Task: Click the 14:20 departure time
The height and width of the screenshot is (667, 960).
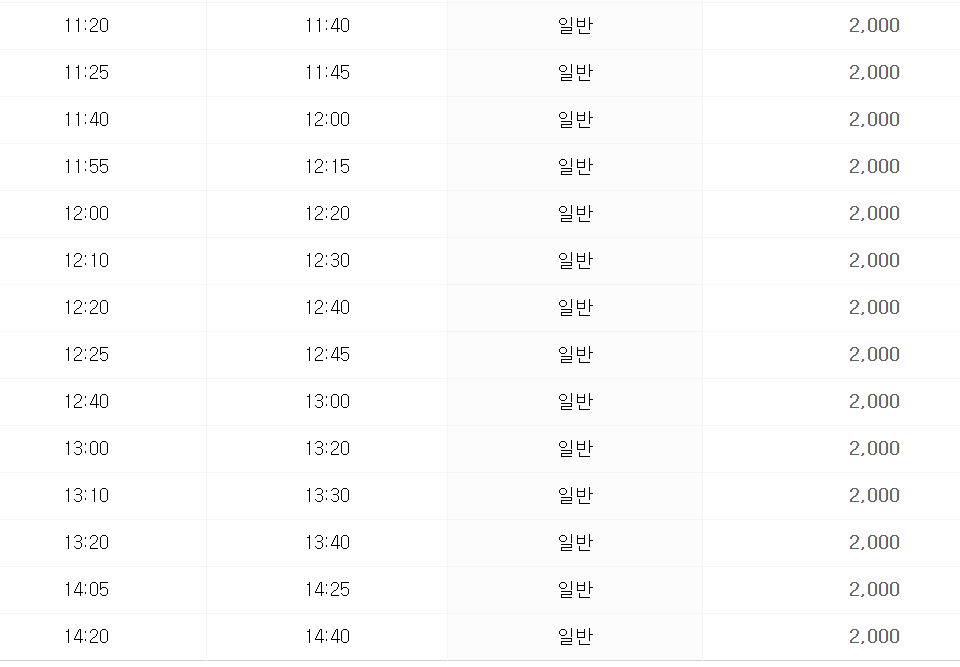Action: 86,636
